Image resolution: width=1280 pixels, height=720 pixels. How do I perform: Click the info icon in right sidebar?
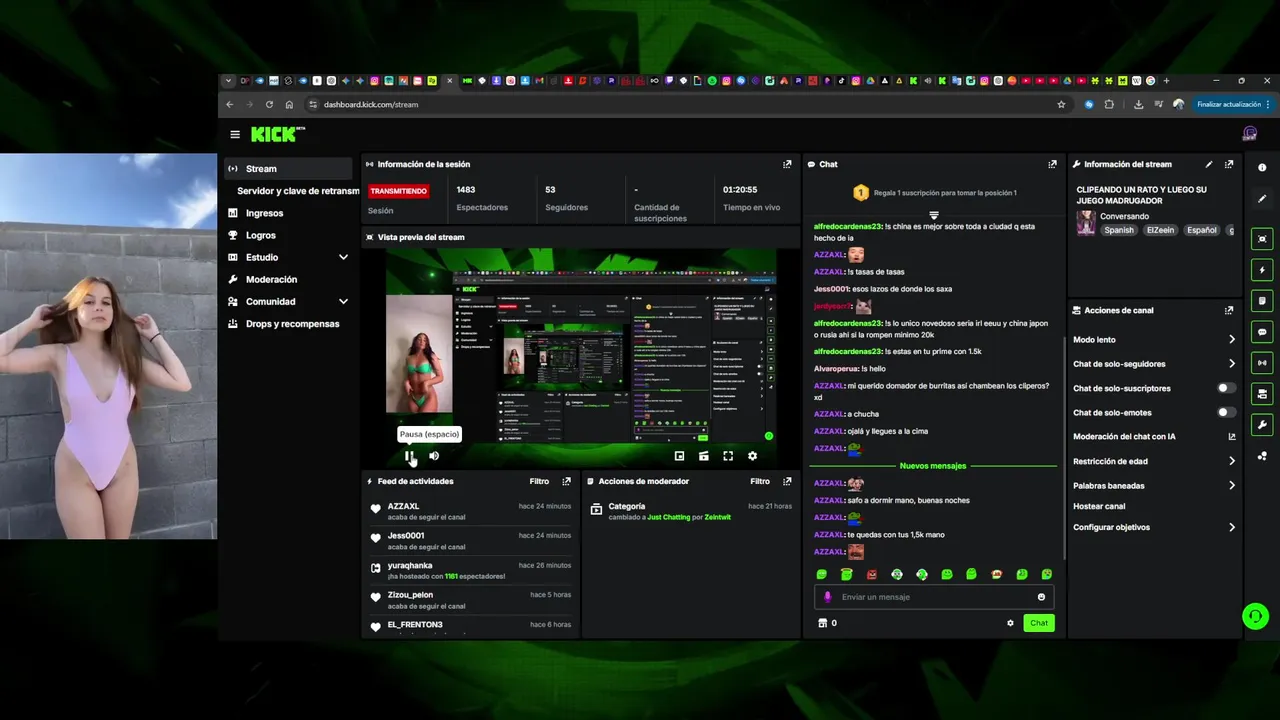pos(1262,168)
